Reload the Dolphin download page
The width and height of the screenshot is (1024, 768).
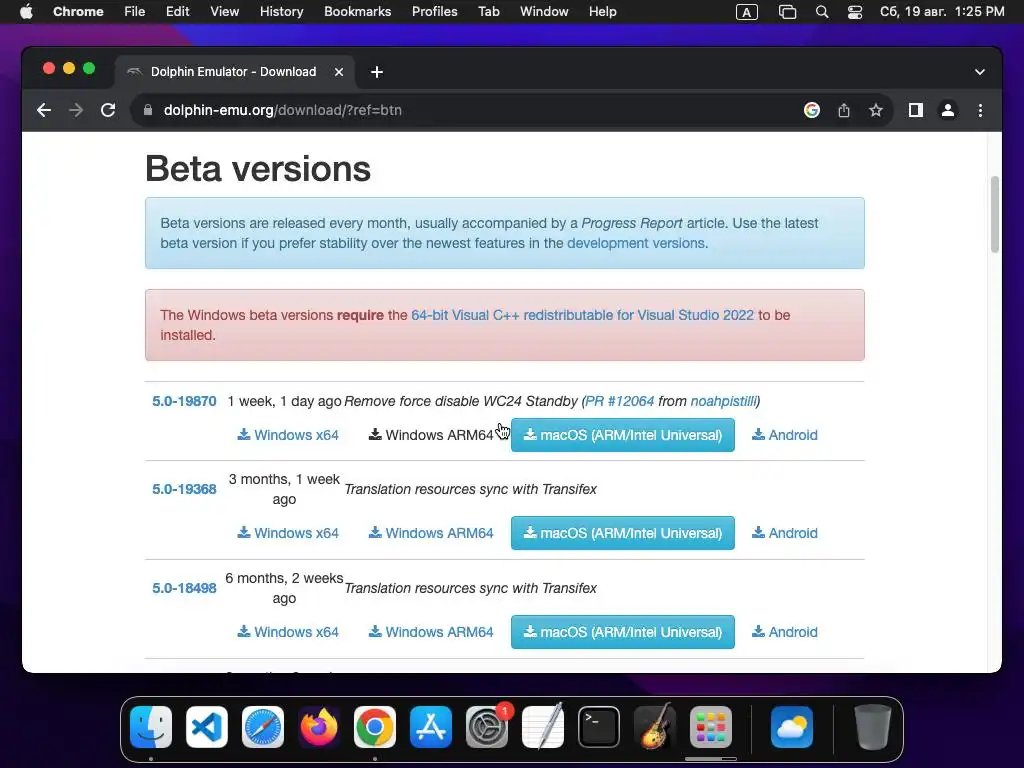click(x=108, y=110)
